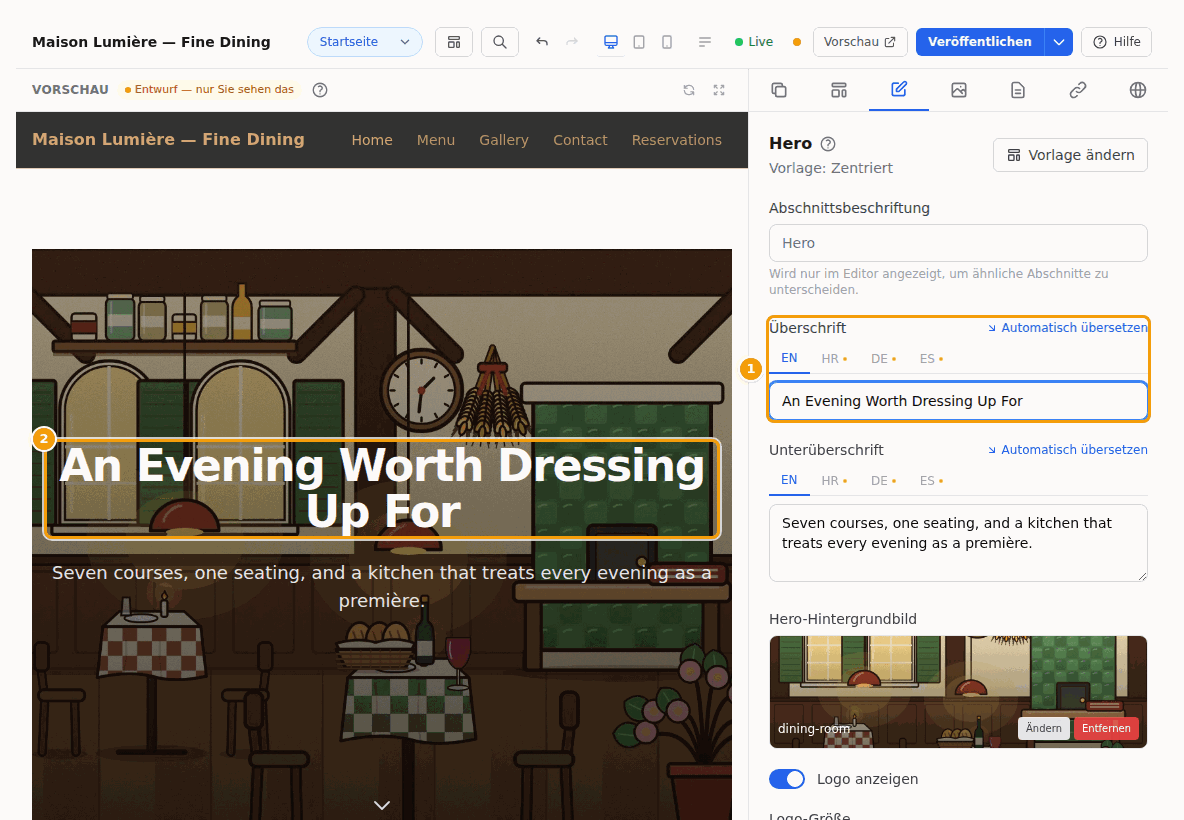Expand the Veröffentlichen dropdown arrow
Image resolution: width=1184 pixels, height=820 pixels.
pos(1059,42)
